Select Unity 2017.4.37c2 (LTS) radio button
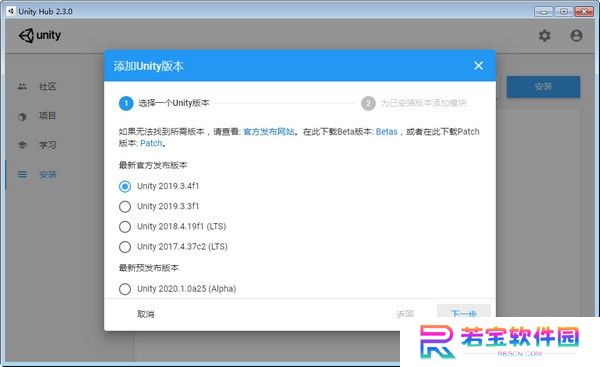The width and height of the screenshot is (600, 367). point(125,247)
